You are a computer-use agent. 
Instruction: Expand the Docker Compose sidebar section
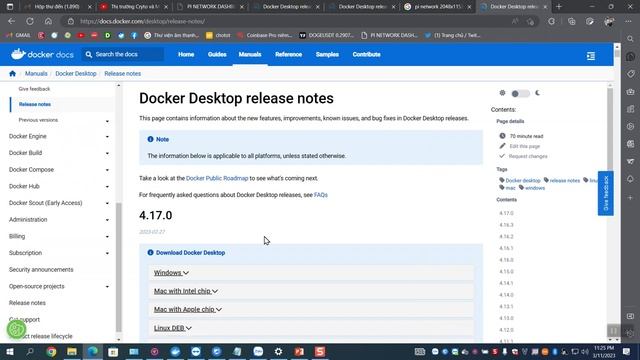point(107,170)
